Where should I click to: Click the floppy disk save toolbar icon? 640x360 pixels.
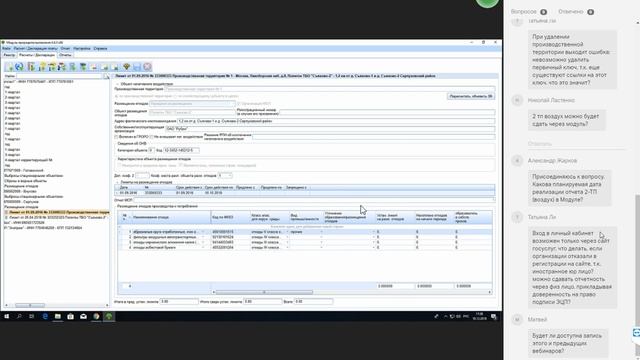point(137,67)
